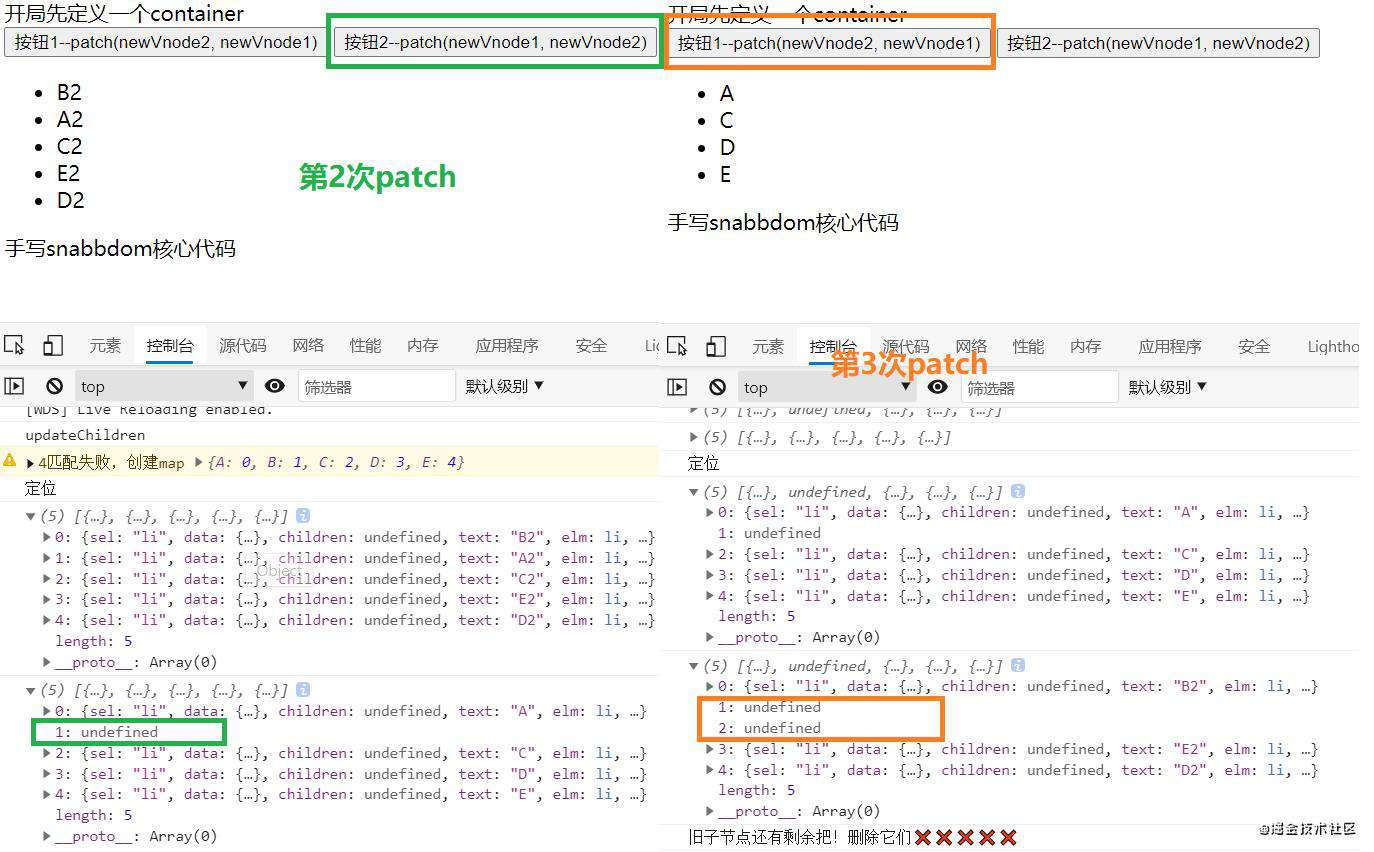Expand the li row with text A2, left console
1374x852 pixels.
[47, 558]
